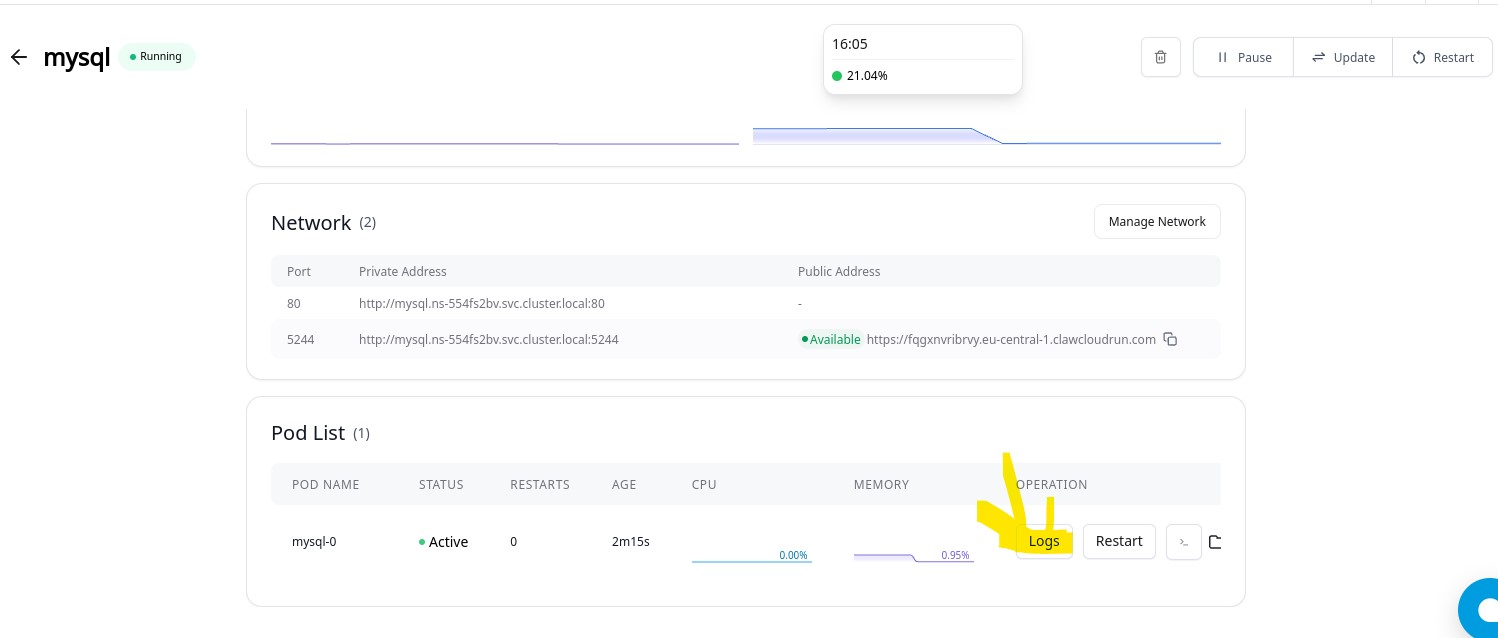Click the Running status badge
This screenshot has width=1498, height=638.
pos(156,57)
